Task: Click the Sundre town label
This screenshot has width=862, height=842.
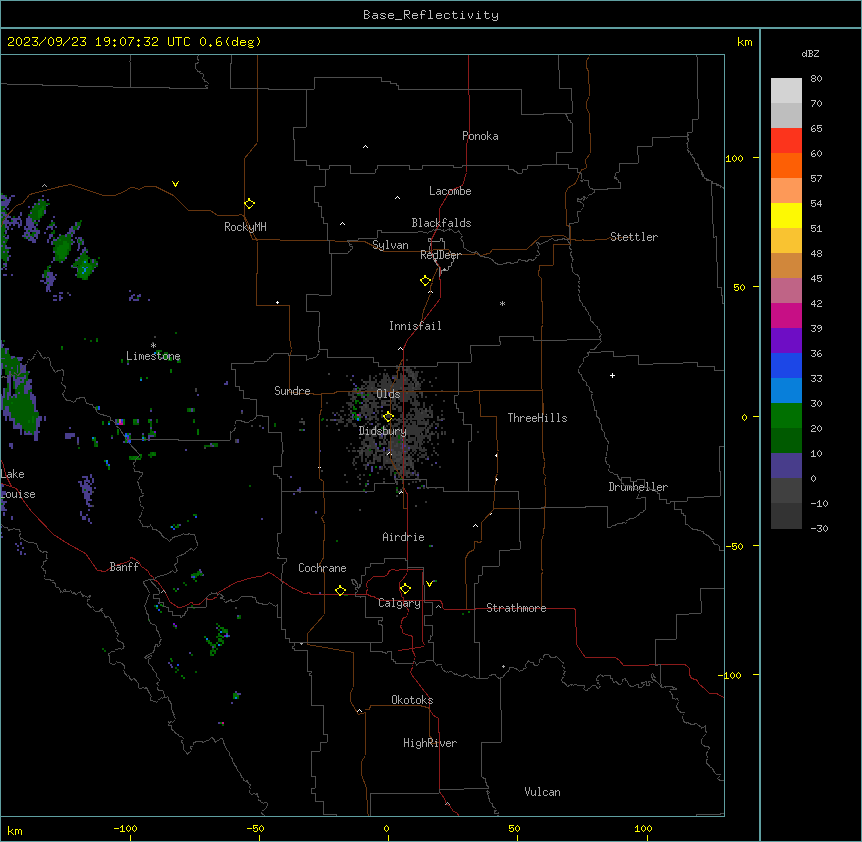Action: 292,391
